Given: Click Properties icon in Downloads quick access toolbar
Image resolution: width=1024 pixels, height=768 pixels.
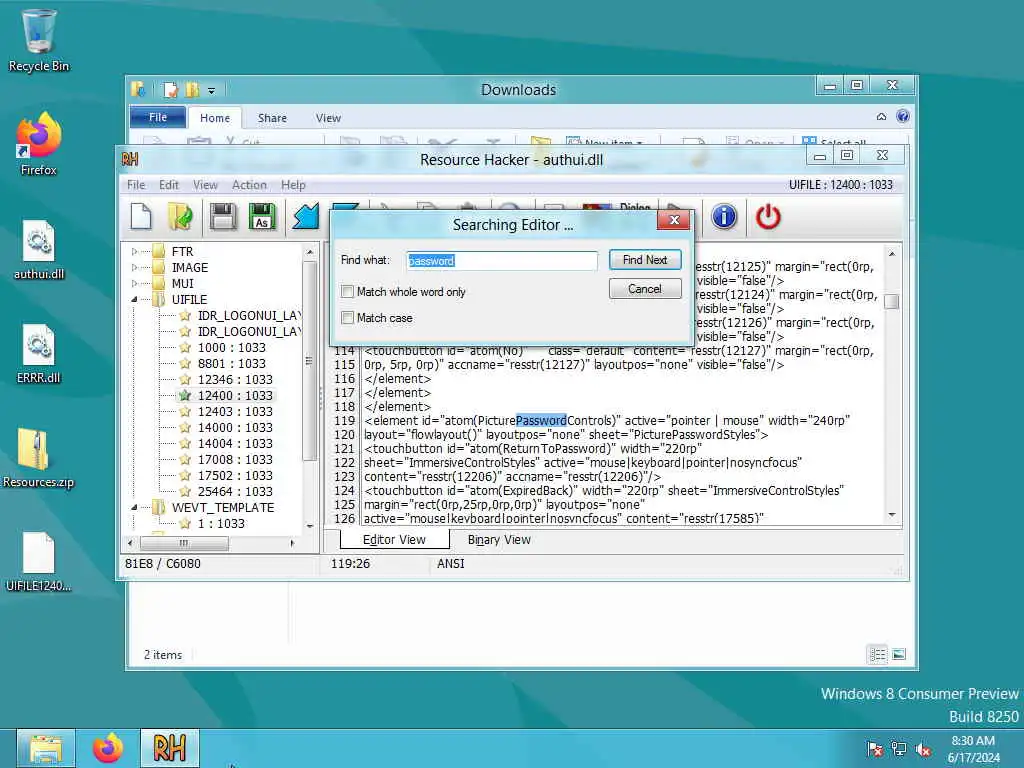Looking at the screenshot, I should pyautogui.click(x=170, y=89).
